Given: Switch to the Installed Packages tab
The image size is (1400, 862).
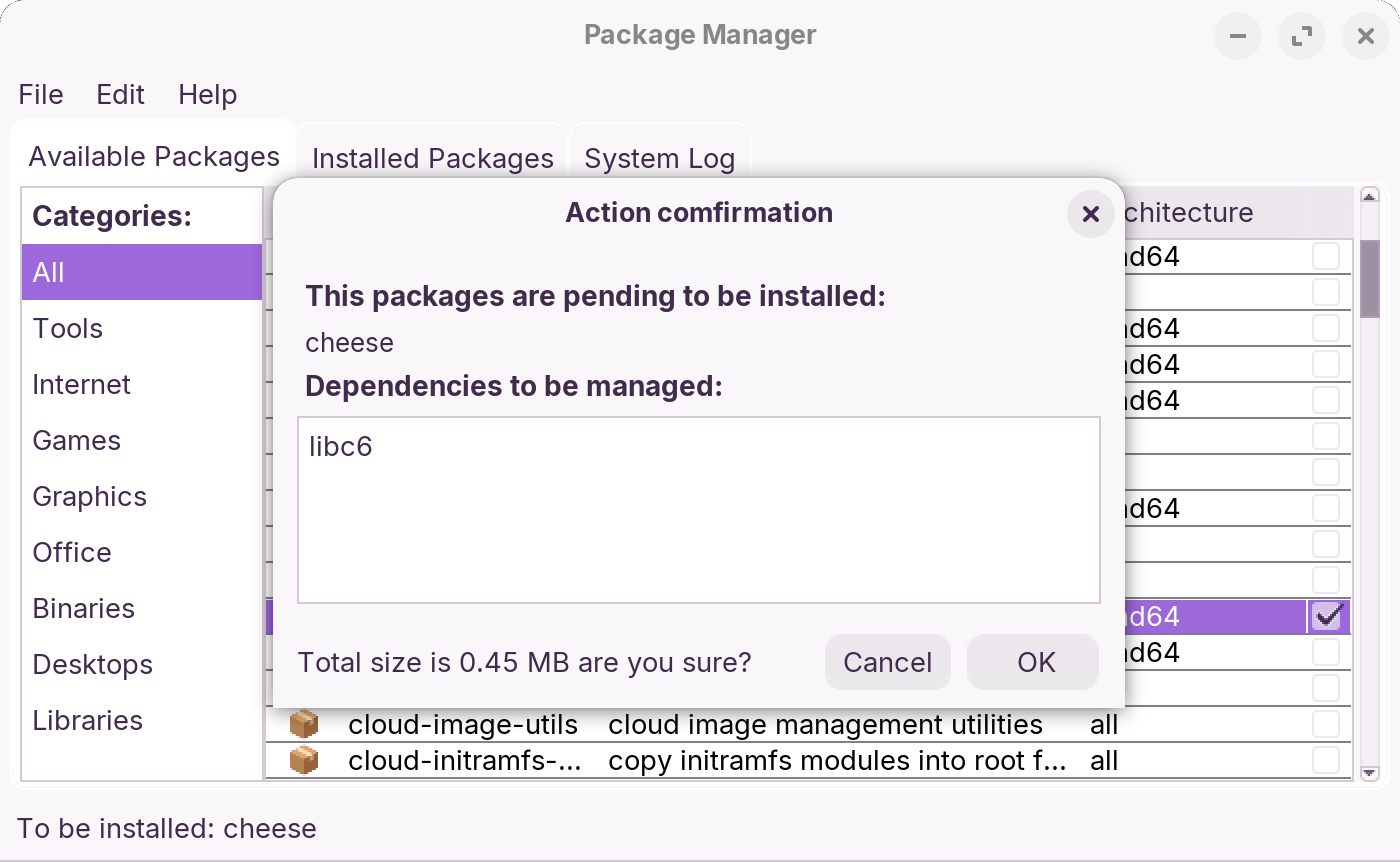Looking at the screenshot, I should pyautogui.click(x=432, y=158).
